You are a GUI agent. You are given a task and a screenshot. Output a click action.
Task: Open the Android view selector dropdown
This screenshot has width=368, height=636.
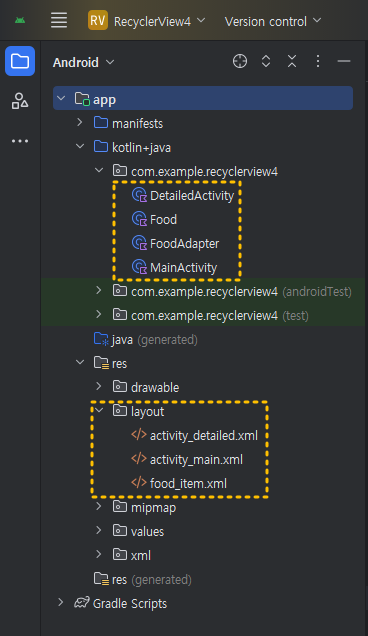point(84,62)
